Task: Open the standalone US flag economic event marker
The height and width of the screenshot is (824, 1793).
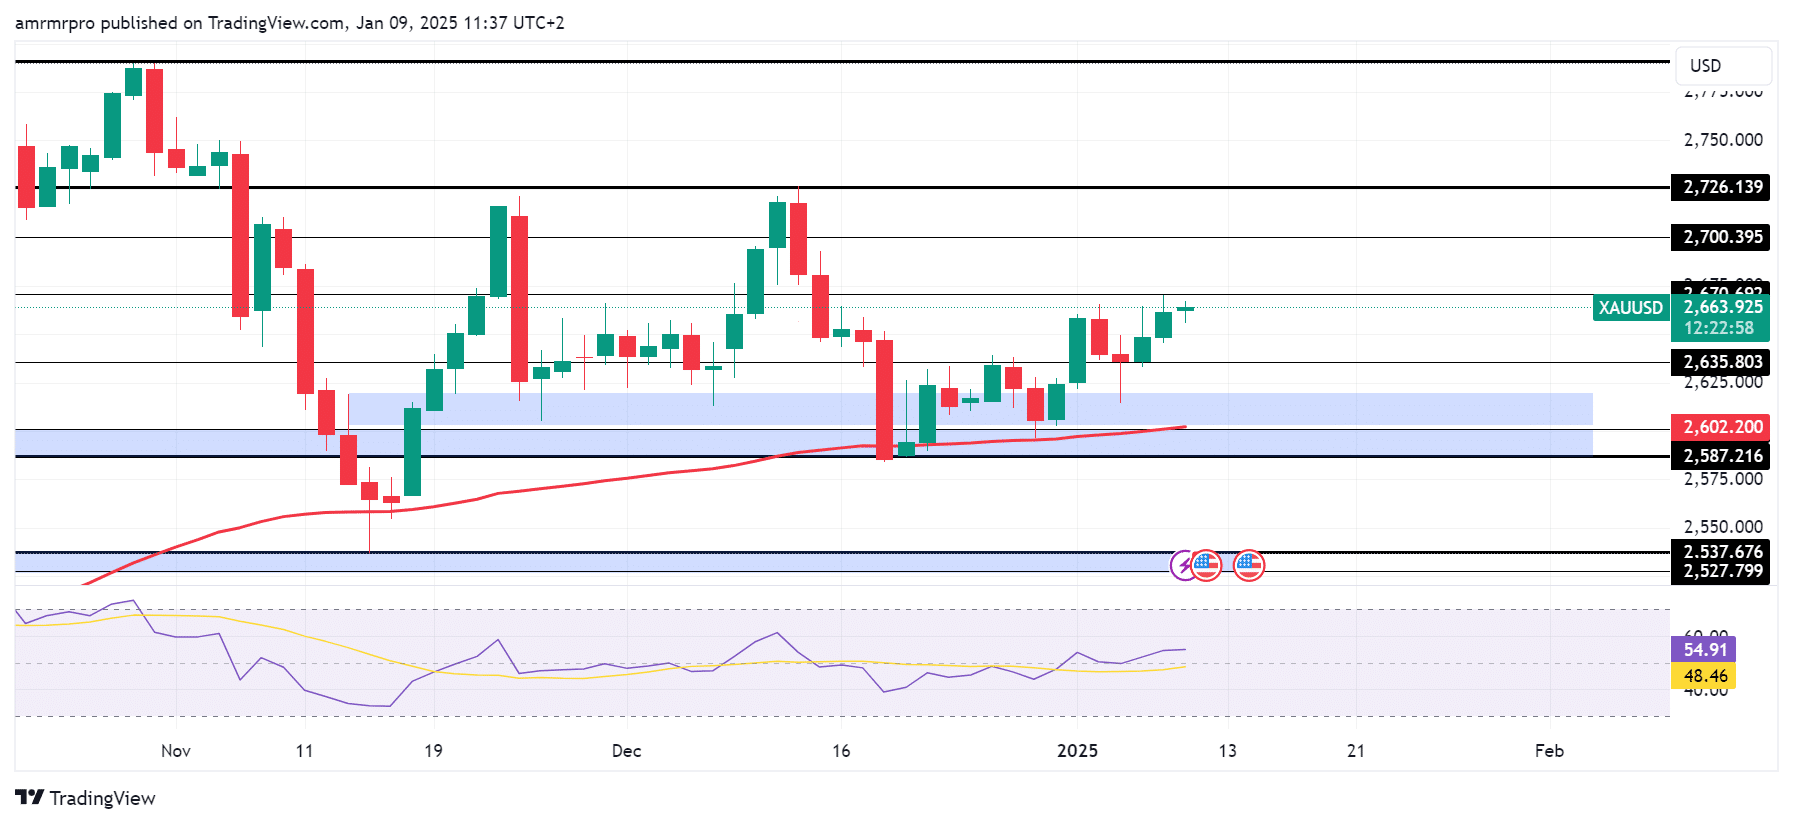Action: [x=1248, y=566]
